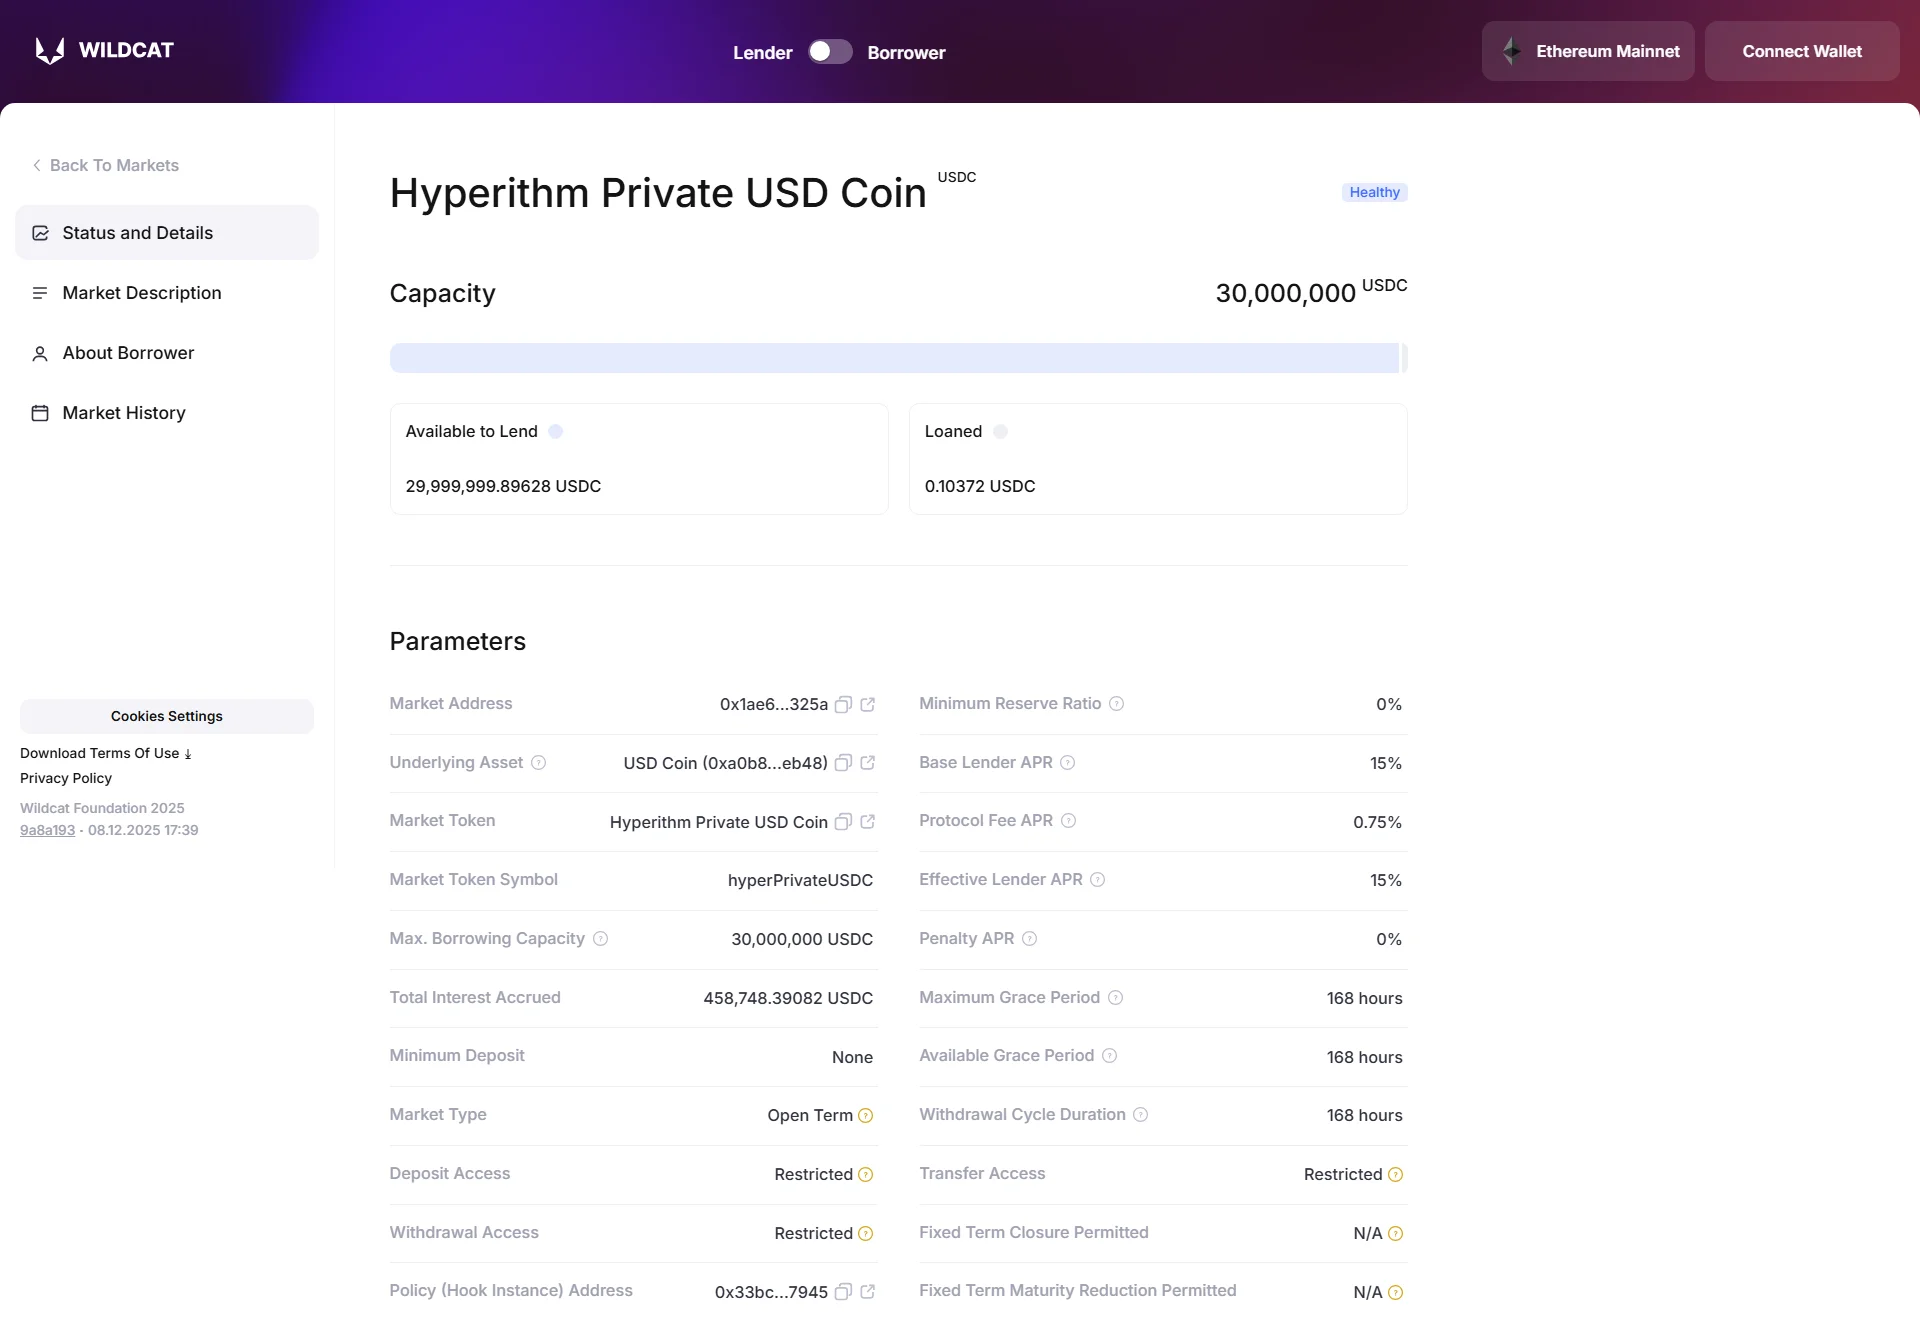Open Market Address in block explorer

865,705
